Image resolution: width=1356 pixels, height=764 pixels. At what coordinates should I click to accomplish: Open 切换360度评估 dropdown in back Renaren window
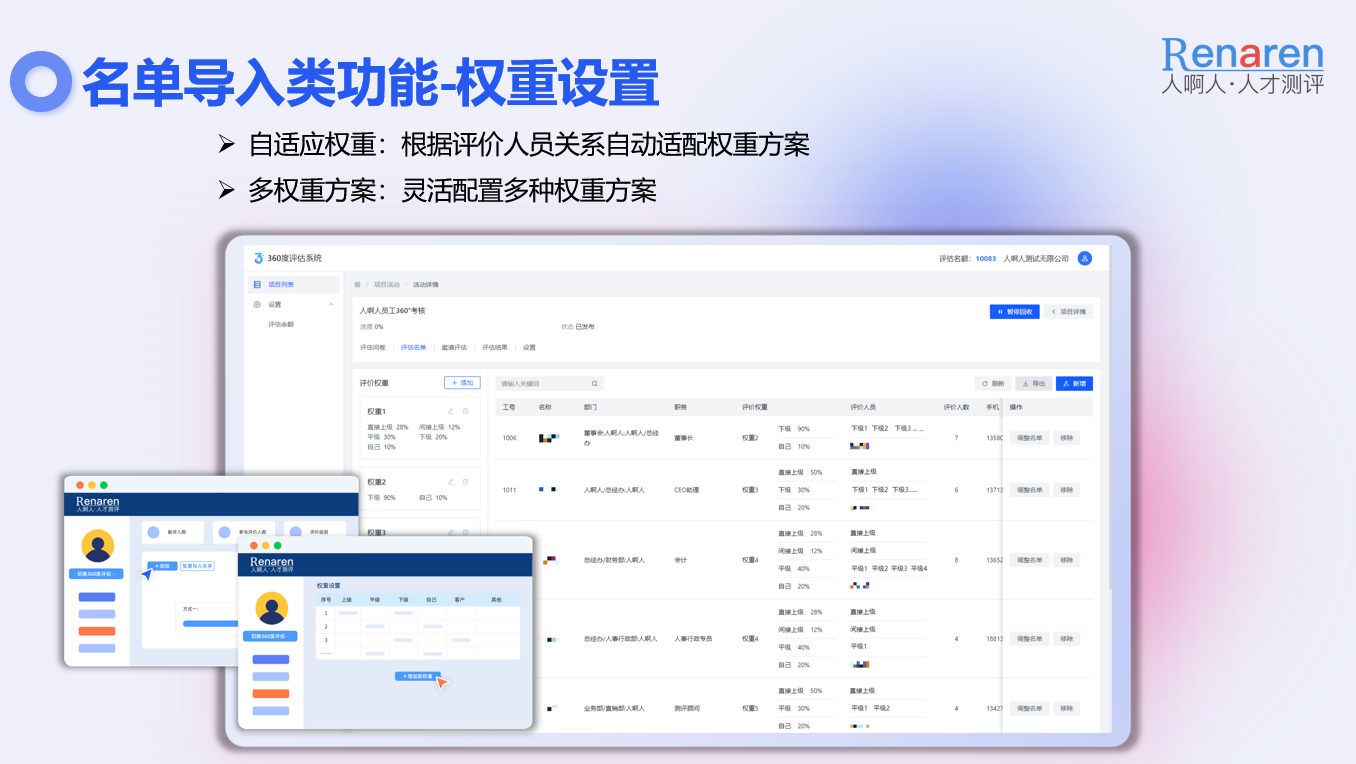[96, 574]
